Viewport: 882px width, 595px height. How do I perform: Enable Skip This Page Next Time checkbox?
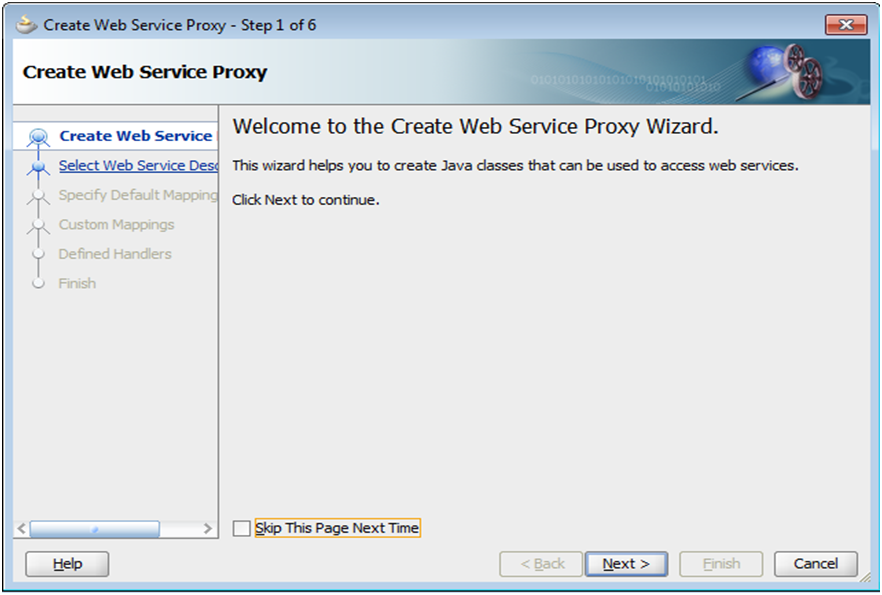pyautogui.click(x=242, y=528)
